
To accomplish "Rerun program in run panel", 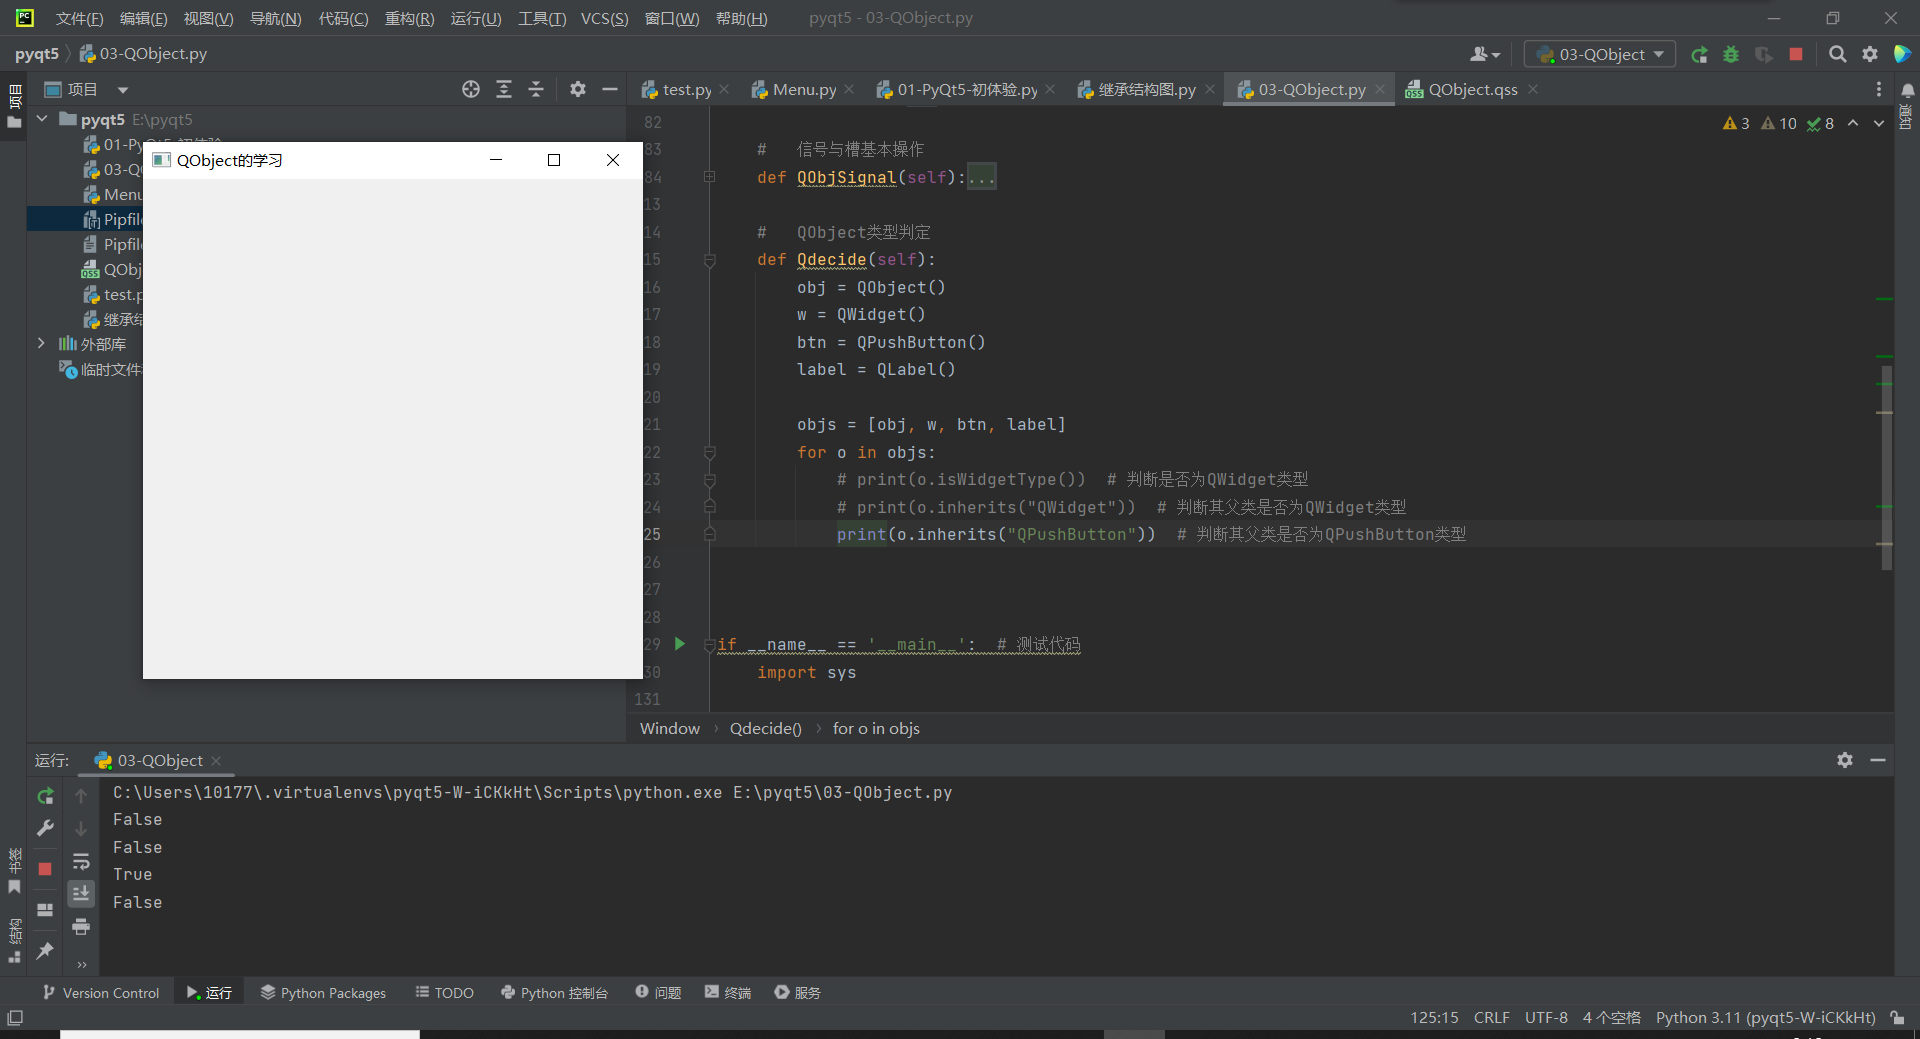I will click(x=45, y=796).
